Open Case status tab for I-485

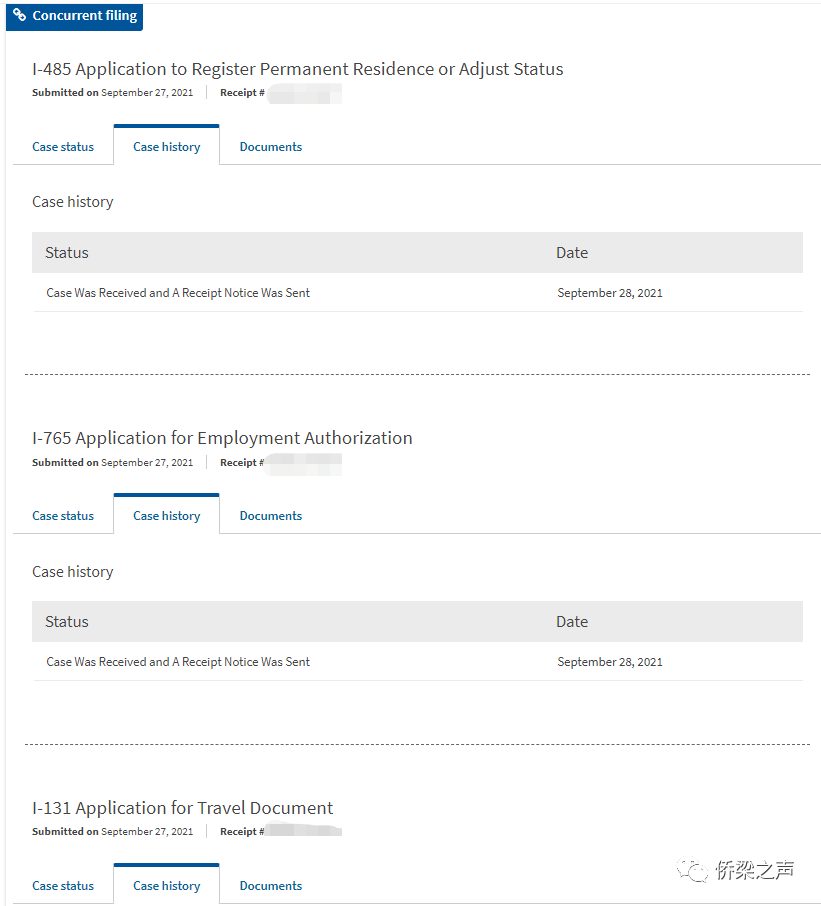click(63, 147)
